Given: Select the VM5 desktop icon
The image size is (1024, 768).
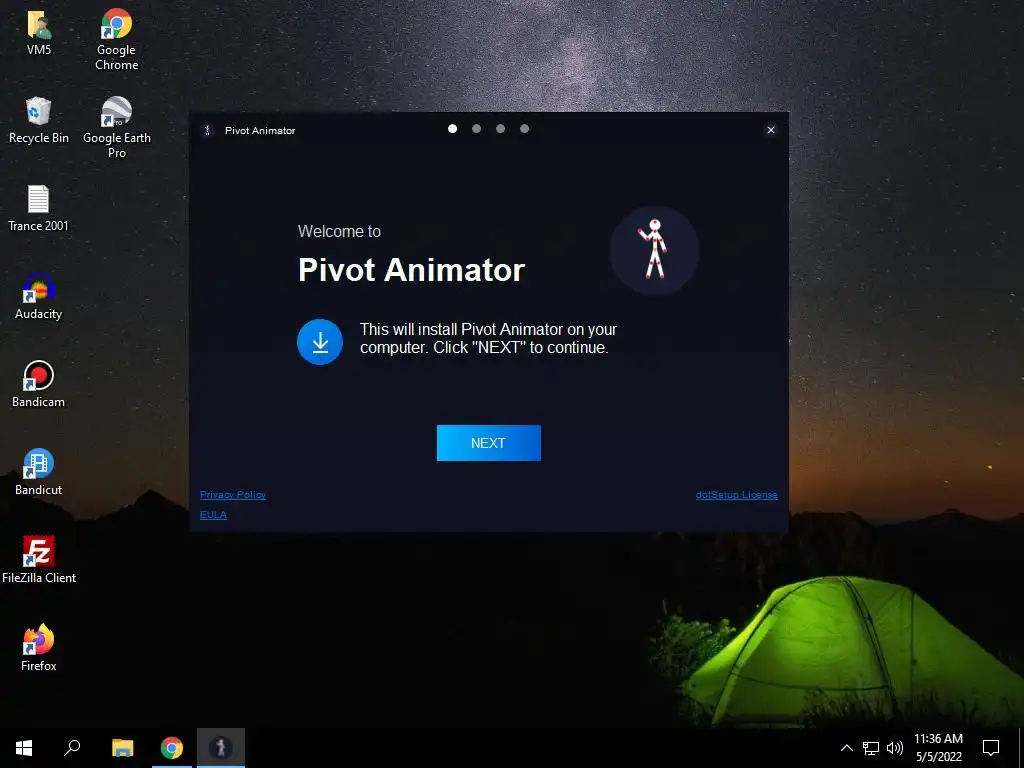Looking at the screenshot, I should click(x=39, y=33).
